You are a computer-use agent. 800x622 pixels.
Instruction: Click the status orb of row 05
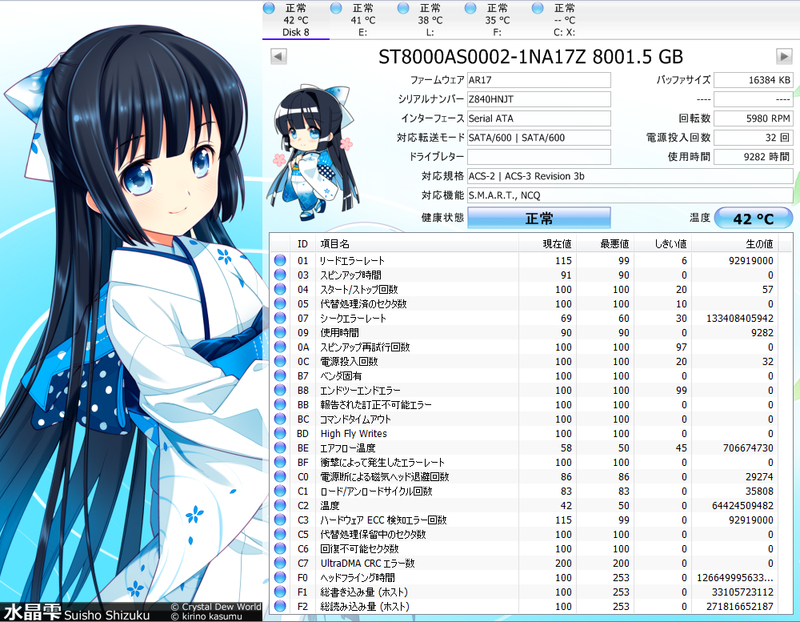(280, 304)
